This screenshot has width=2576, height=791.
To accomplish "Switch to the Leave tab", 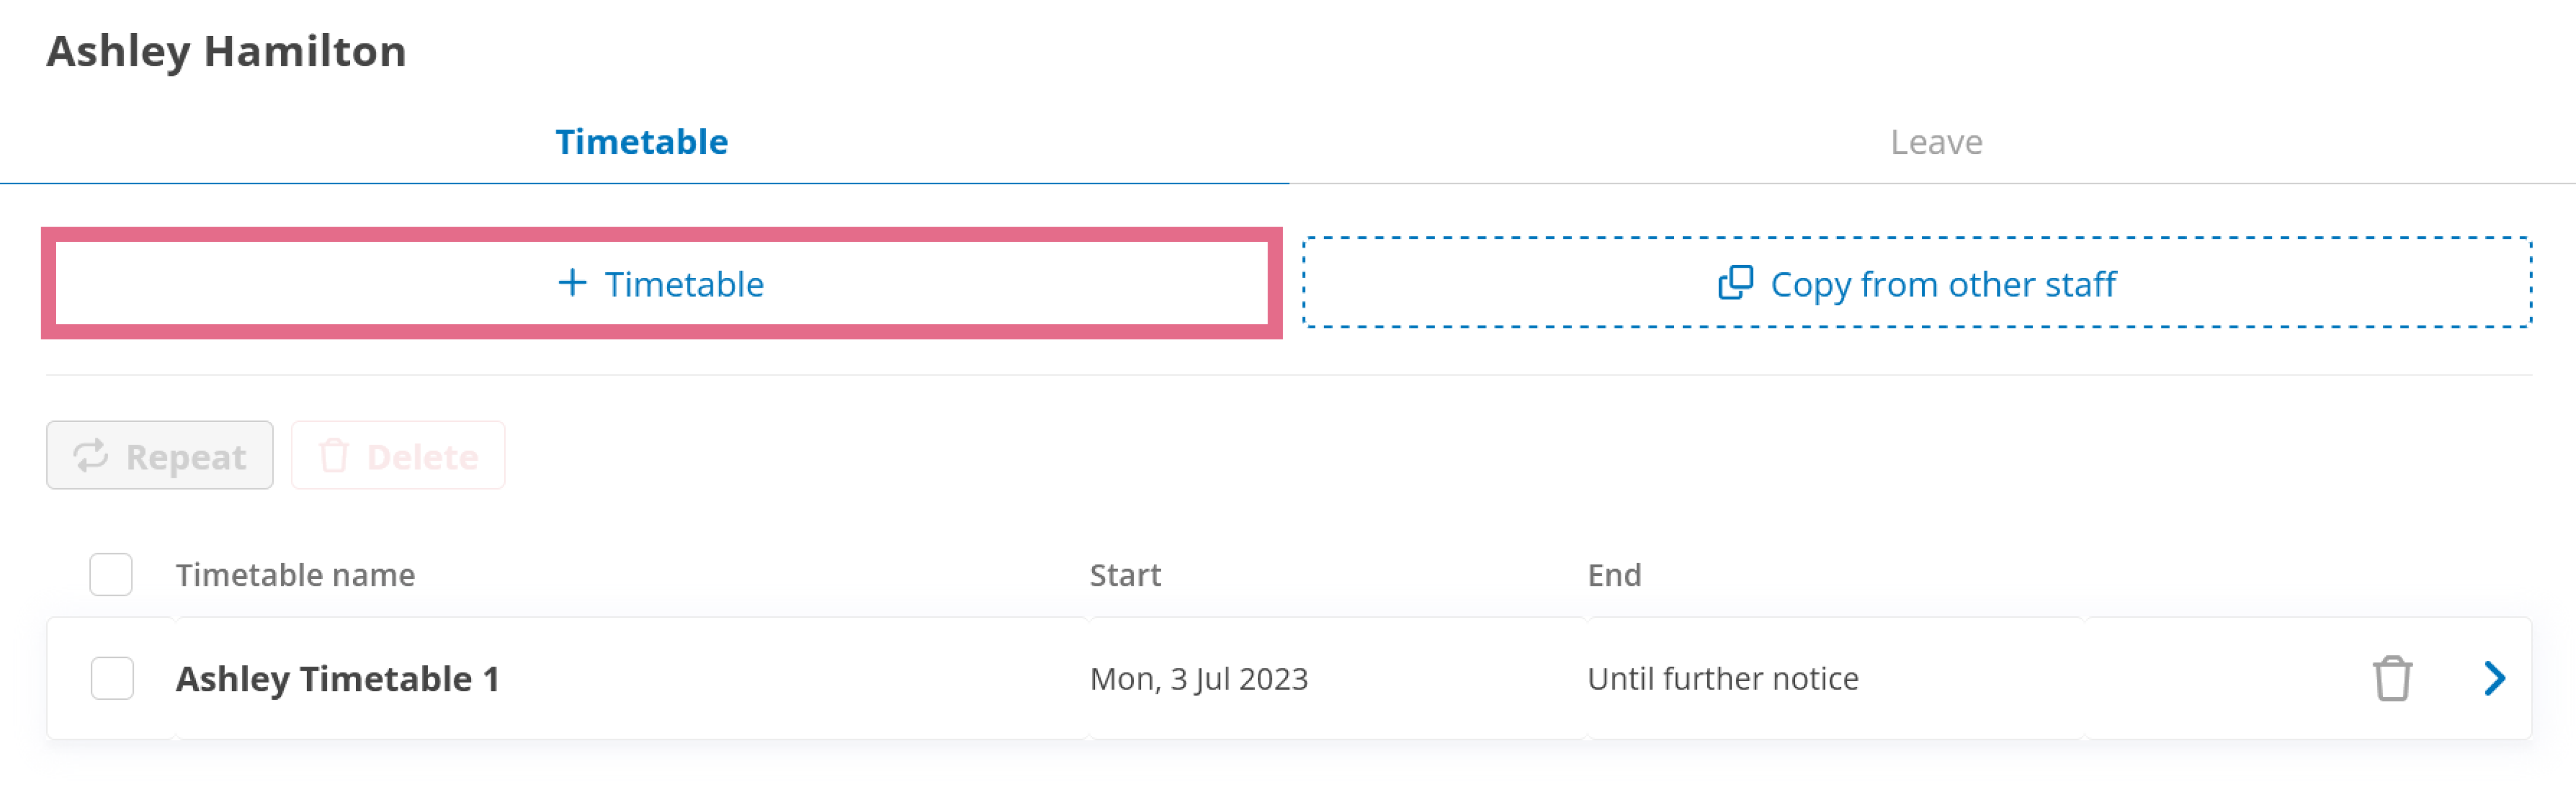I will pos(1935,142).
